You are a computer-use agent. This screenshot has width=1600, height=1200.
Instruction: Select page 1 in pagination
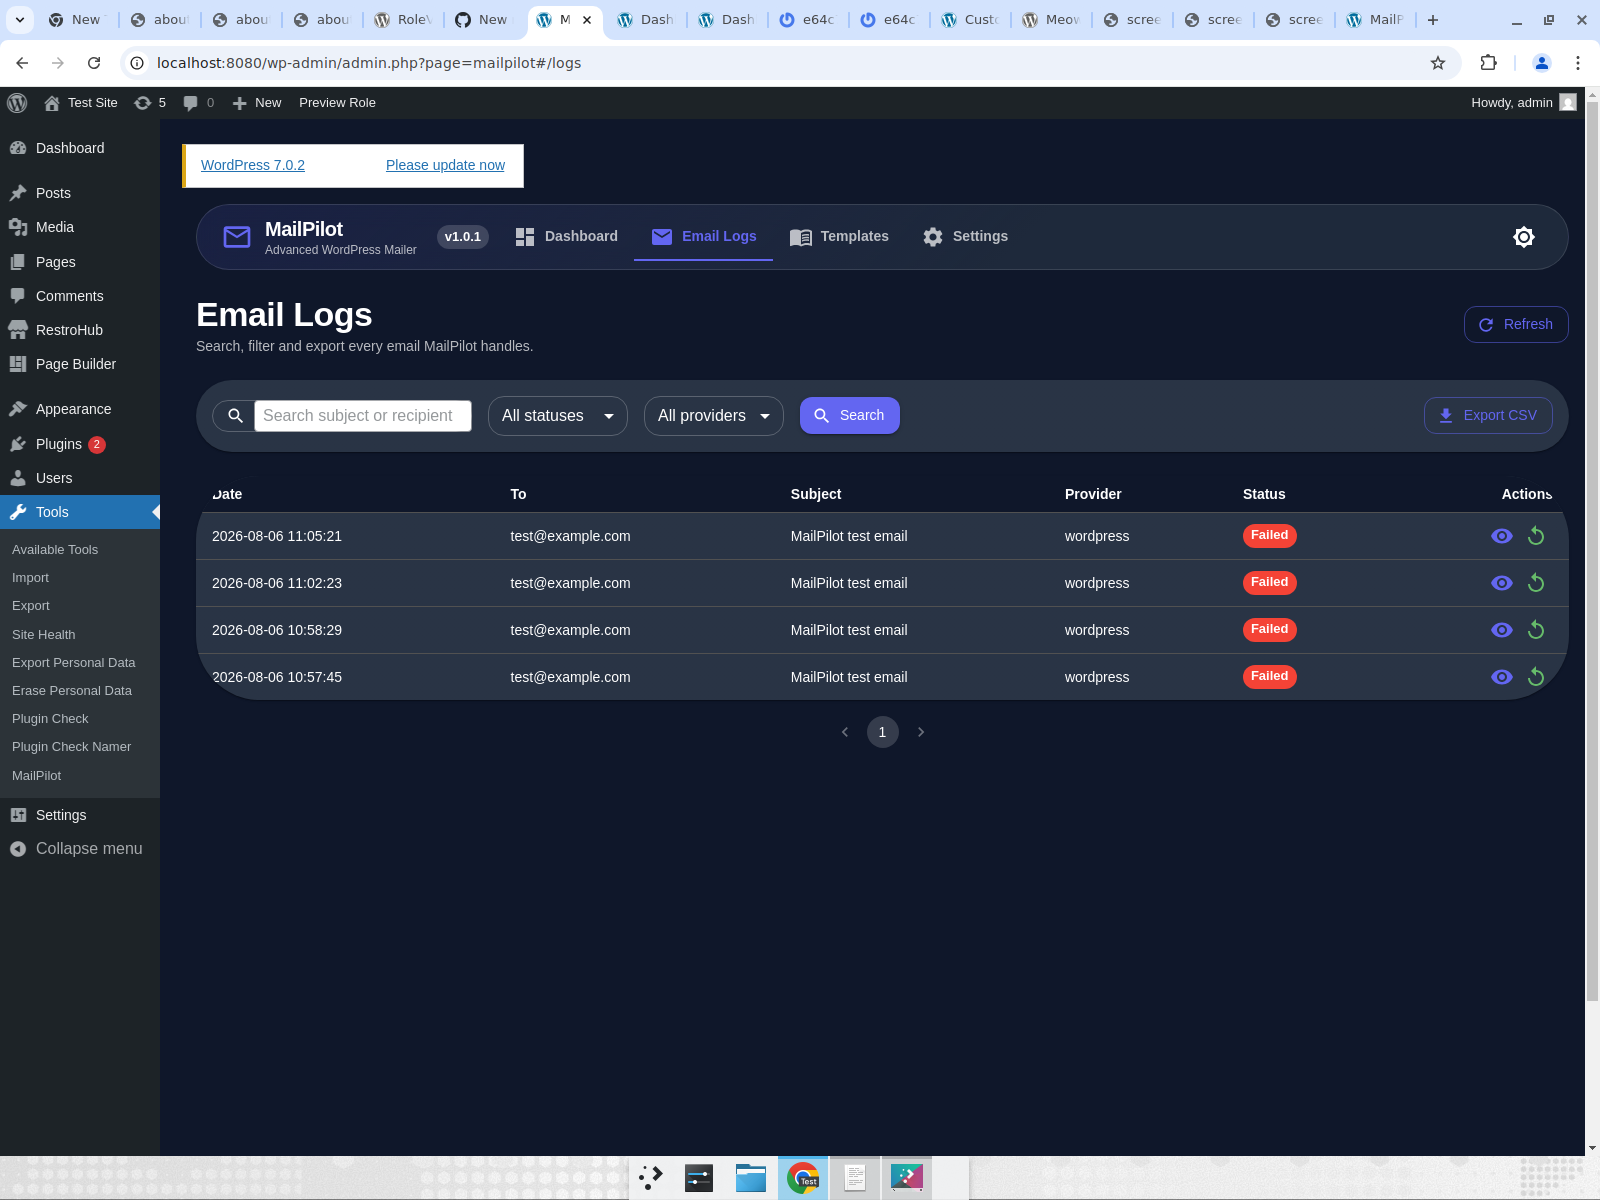pos(882,732)
